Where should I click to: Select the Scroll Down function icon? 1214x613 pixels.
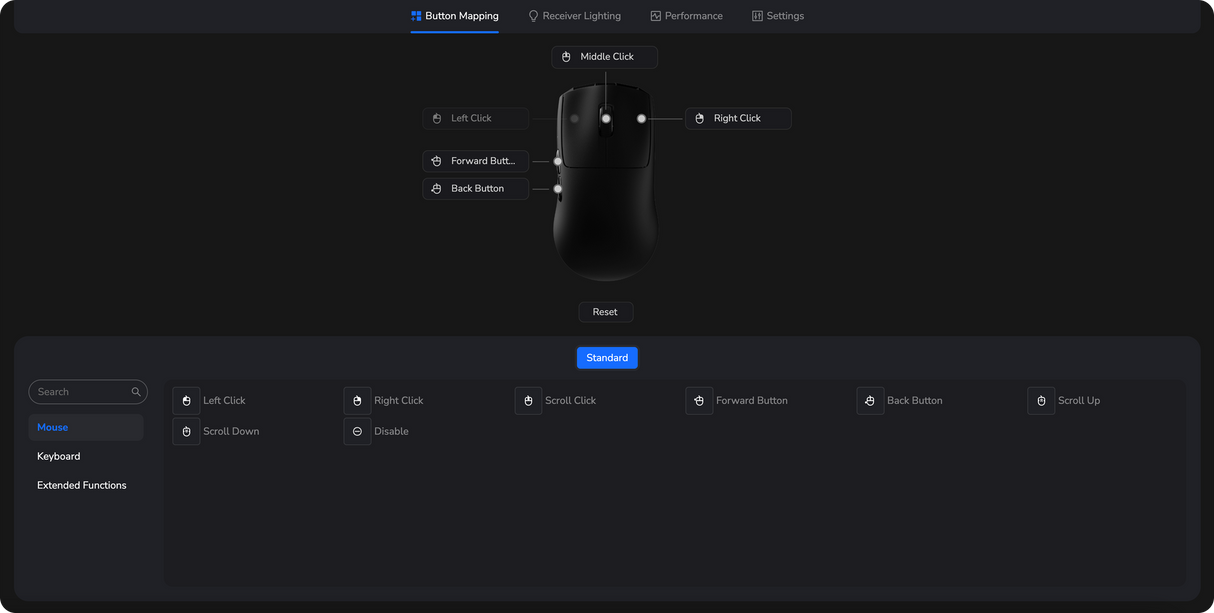pos(186,432)
